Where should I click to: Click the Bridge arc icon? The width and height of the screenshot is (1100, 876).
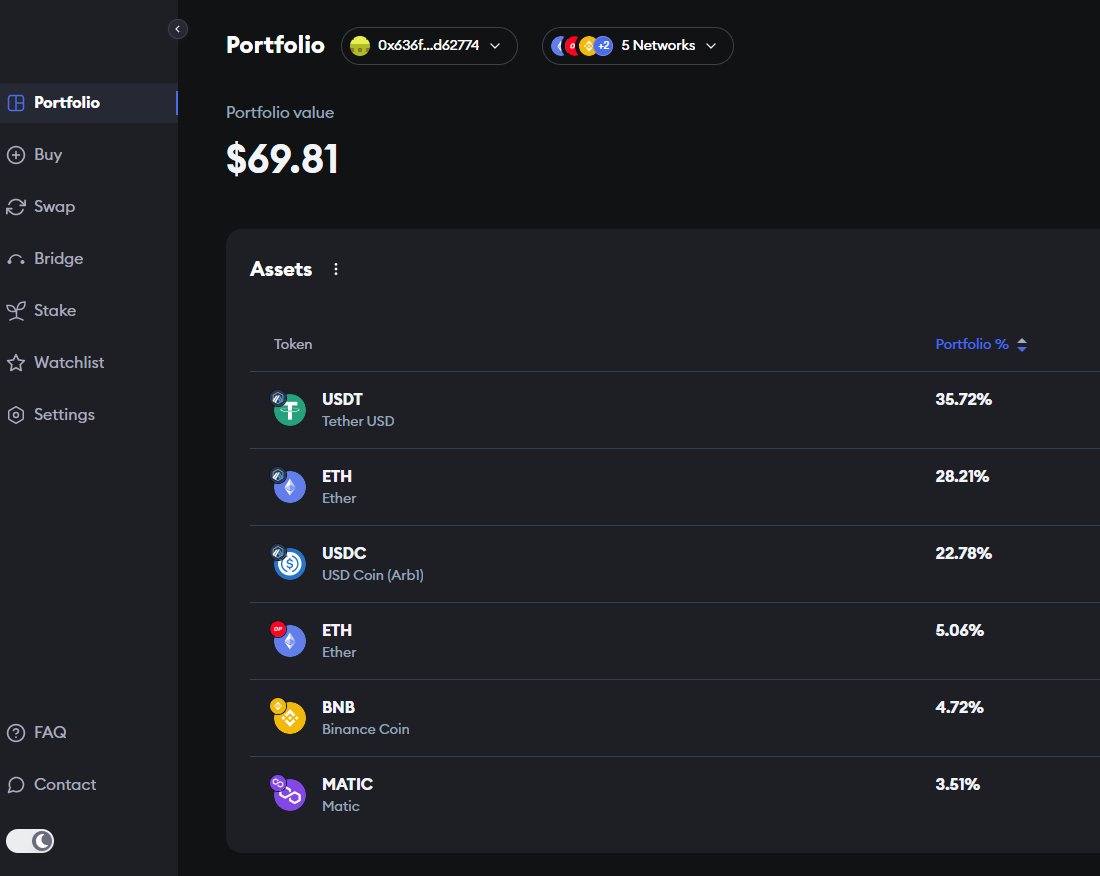15,260
